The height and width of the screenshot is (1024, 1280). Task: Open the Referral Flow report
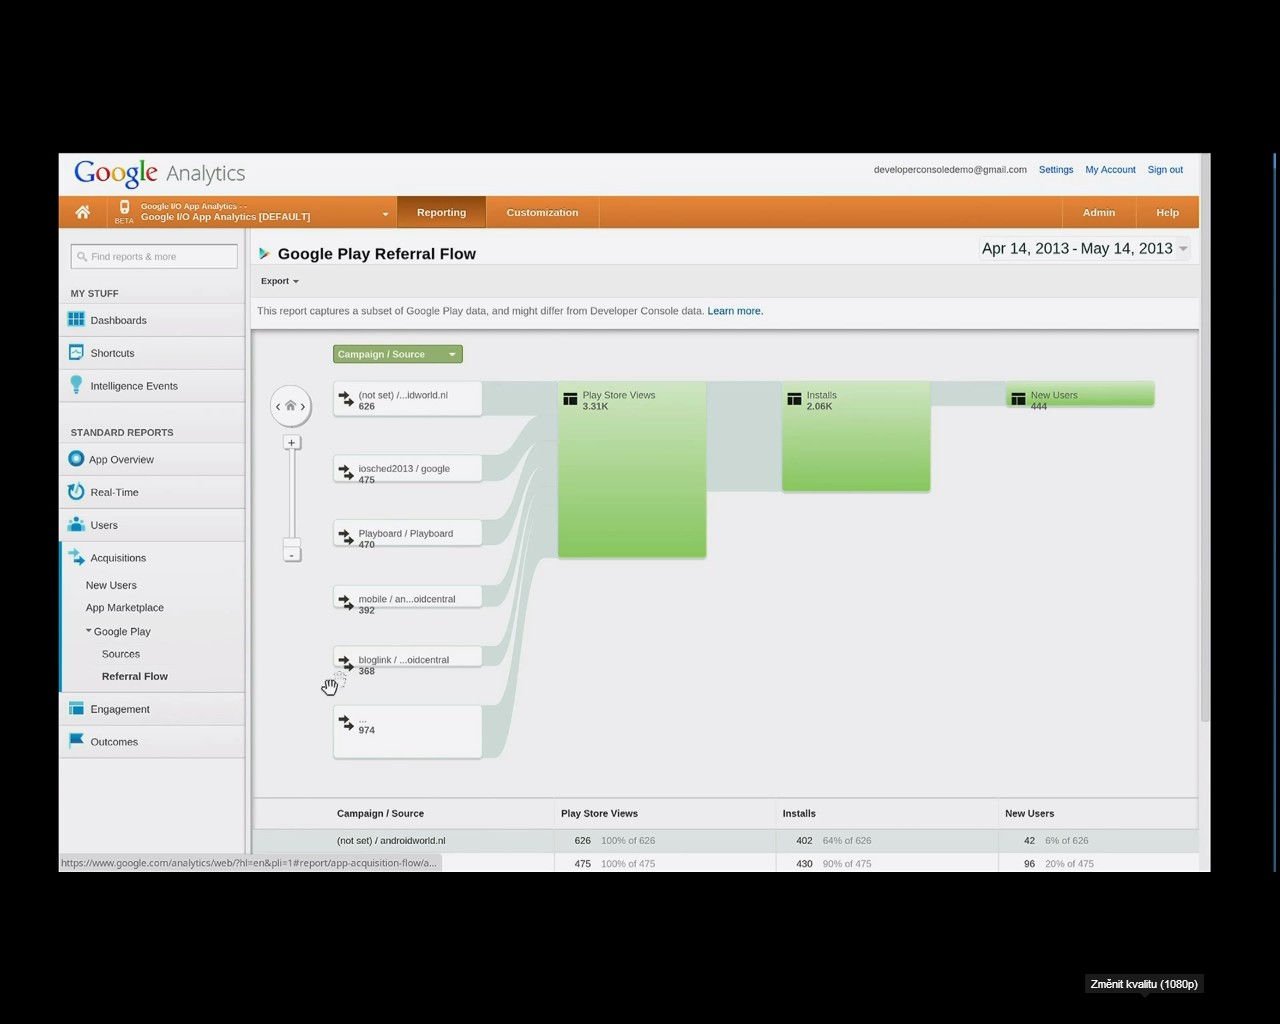tap(135, 676)
